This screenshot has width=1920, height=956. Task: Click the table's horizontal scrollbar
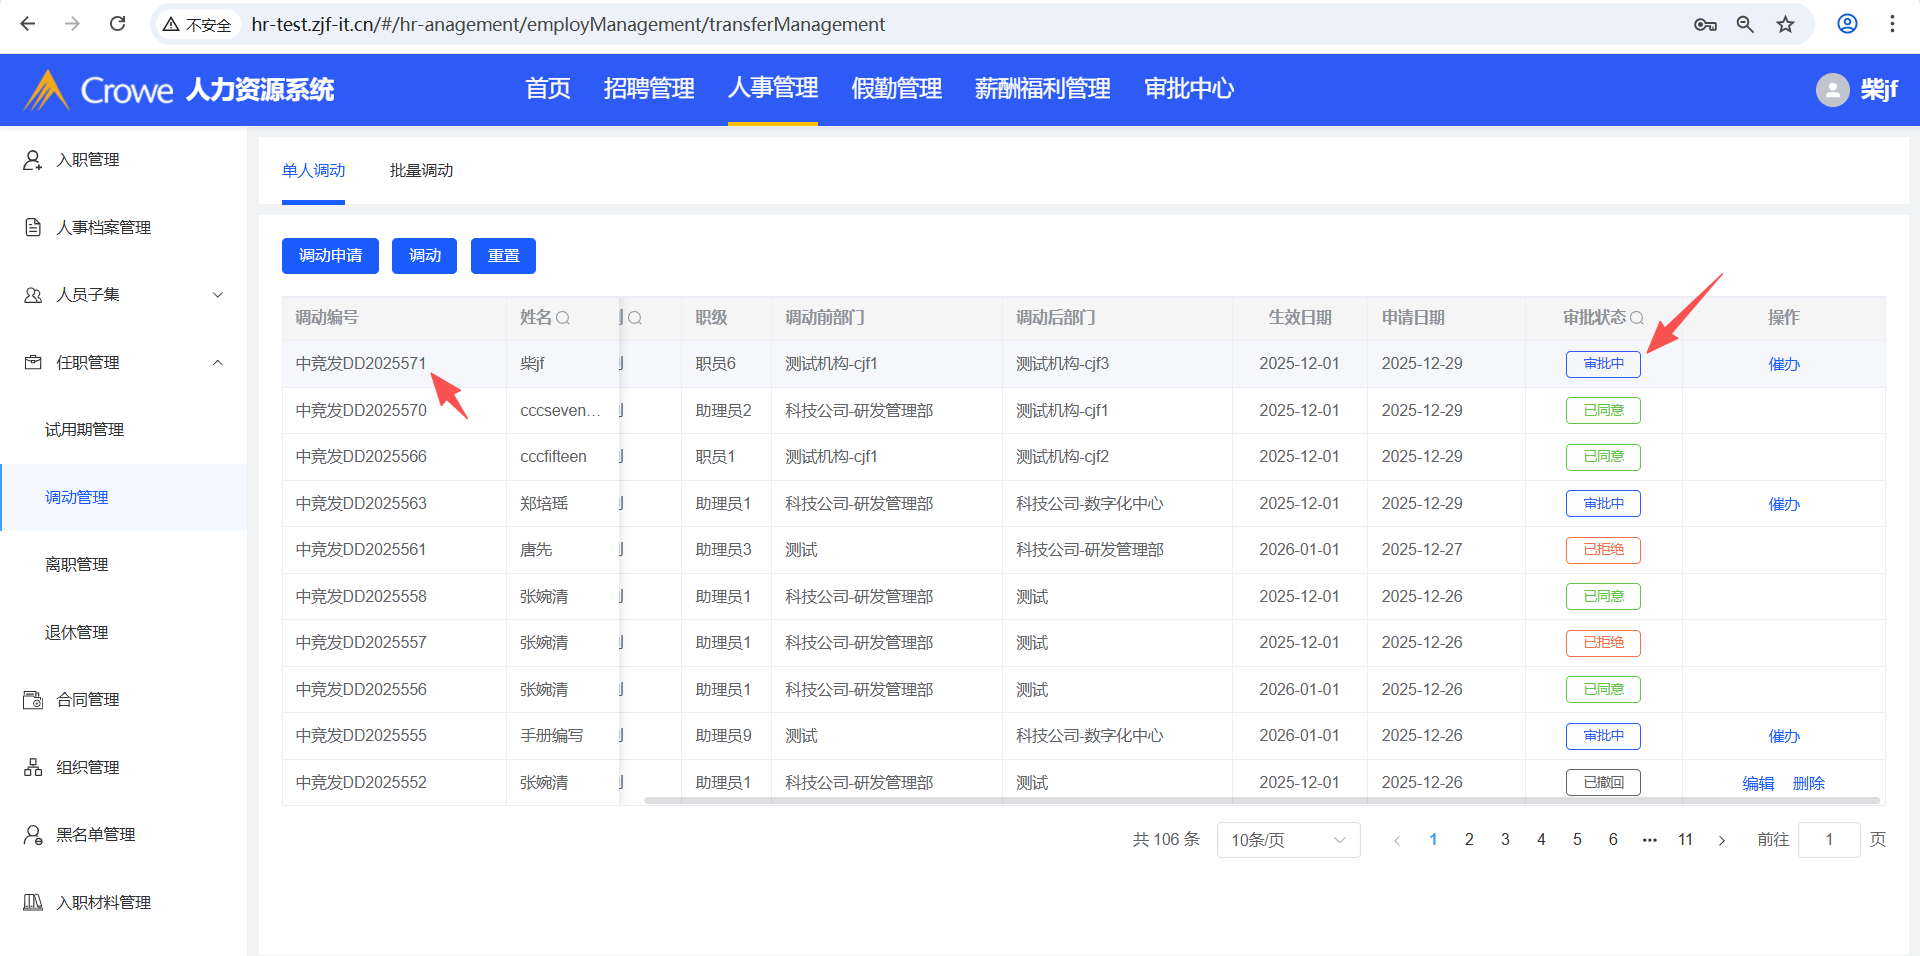tap(1260, 800)
